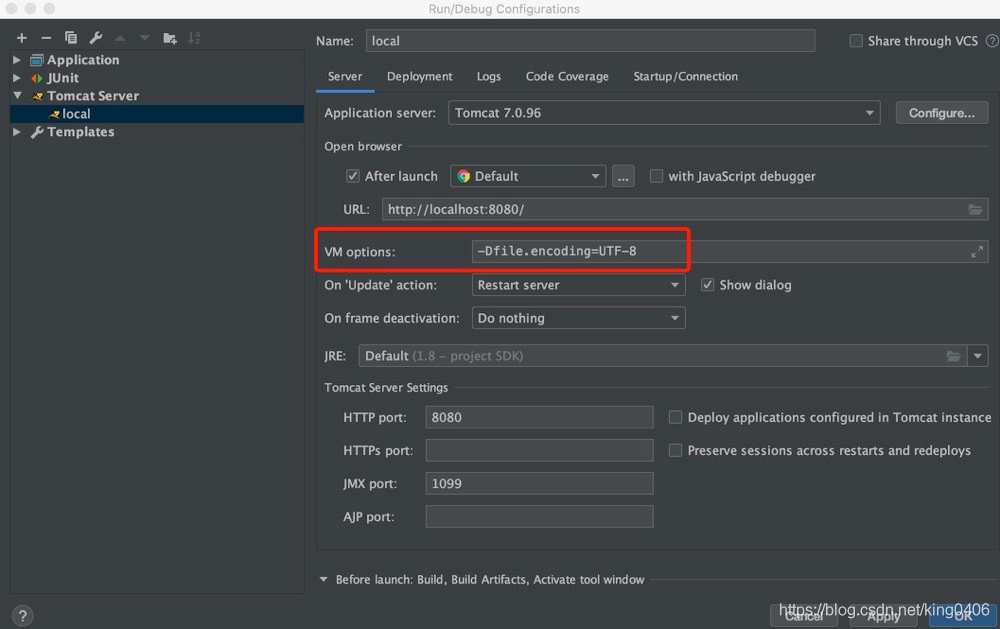The height and width of the screenshot is (629, 1000).
Task: Expand the VM options field editor
Action: point(976,252)
